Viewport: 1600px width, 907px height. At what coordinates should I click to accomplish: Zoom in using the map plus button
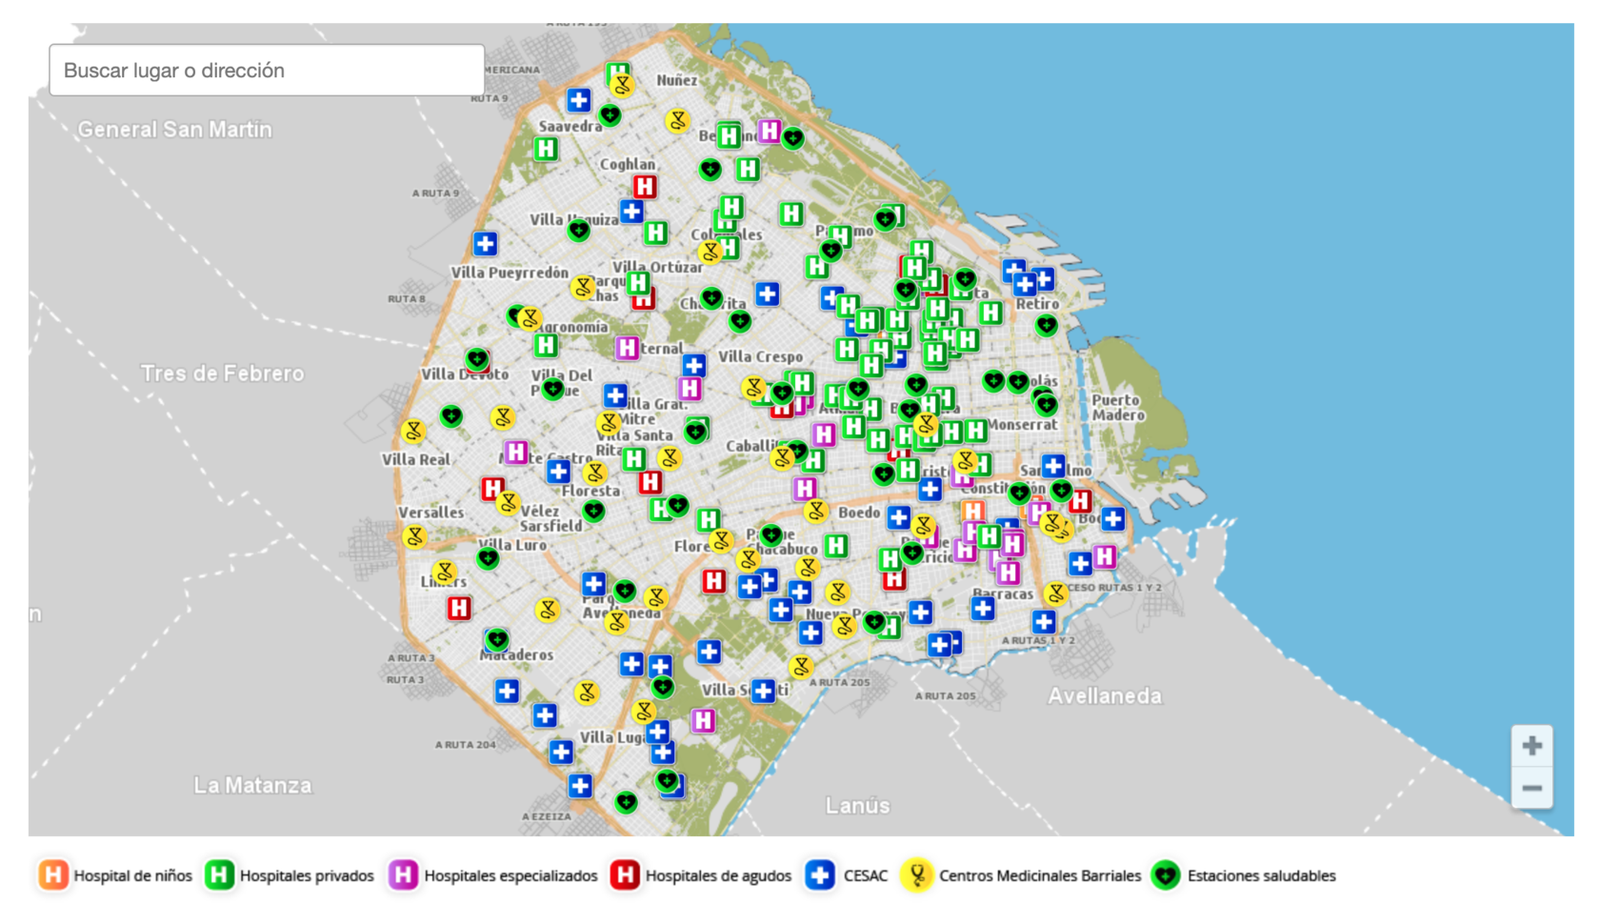1531,746
